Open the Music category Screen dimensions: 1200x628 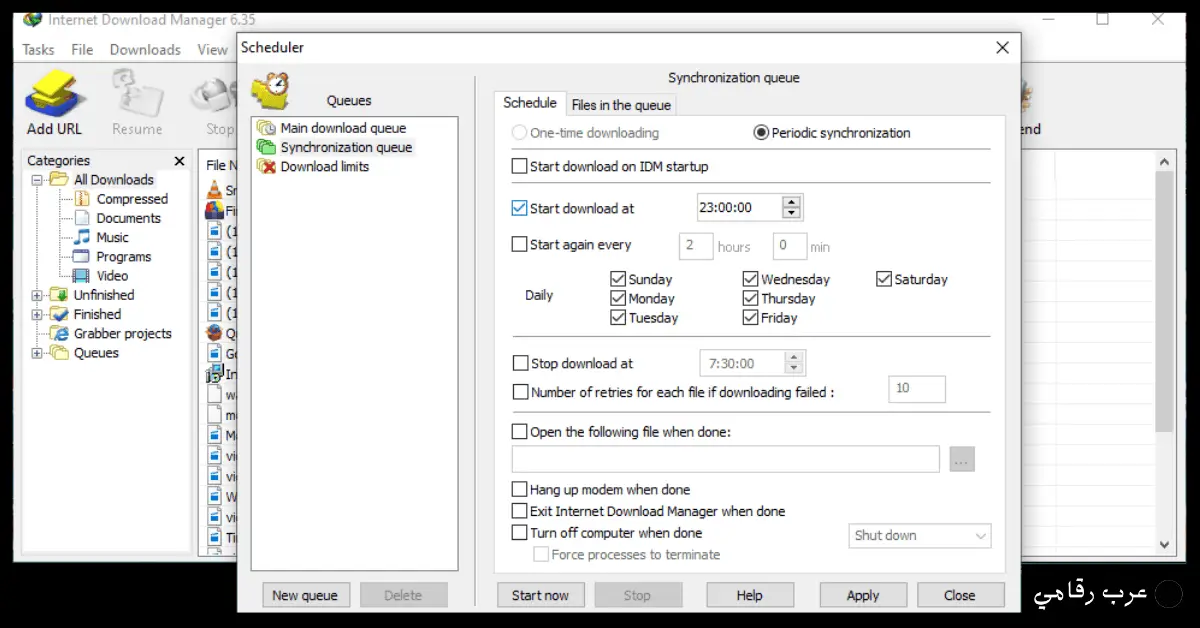pos(112,238)
